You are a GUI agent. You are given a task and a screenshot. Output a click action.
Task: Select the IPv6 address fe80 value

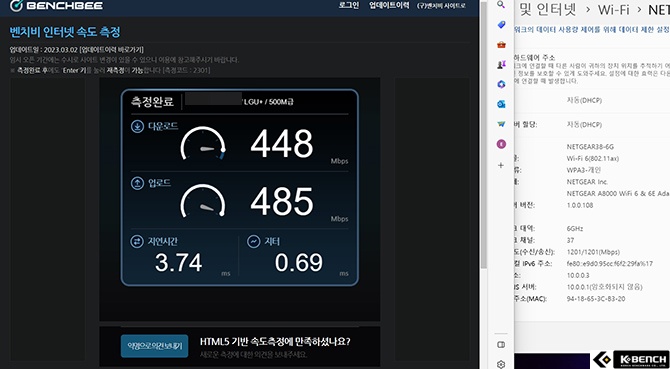pyautogui.click(x=610, y=264)
